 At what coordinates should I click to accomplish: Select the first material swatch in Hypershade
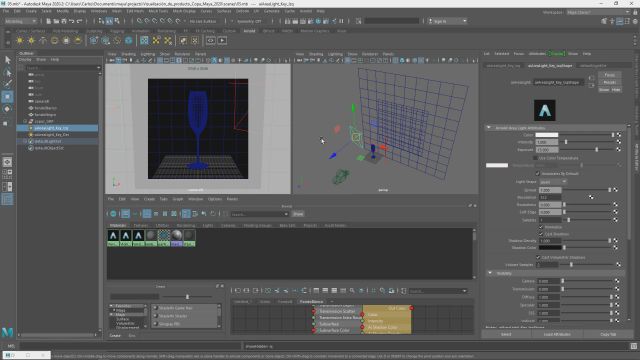click(113, 238)
